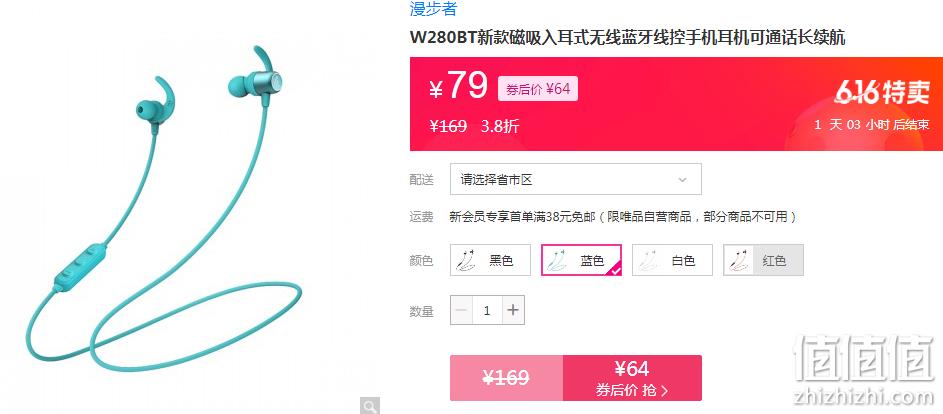This screenshot has height=414, width=943.
Task: Select the 红色 color option
Action: [x=763, y=260]
